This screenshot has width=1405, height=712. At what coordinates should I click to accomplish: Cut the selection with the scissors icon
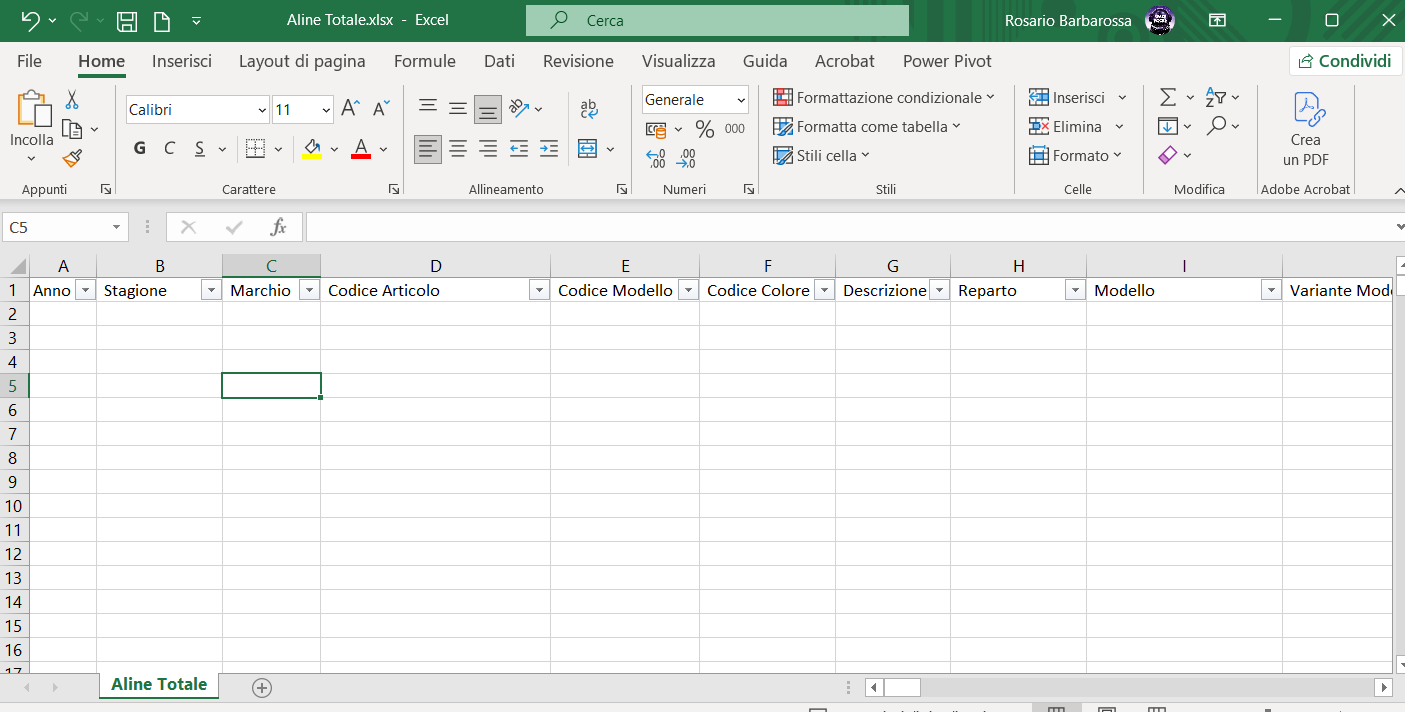(x=72, y=100)
